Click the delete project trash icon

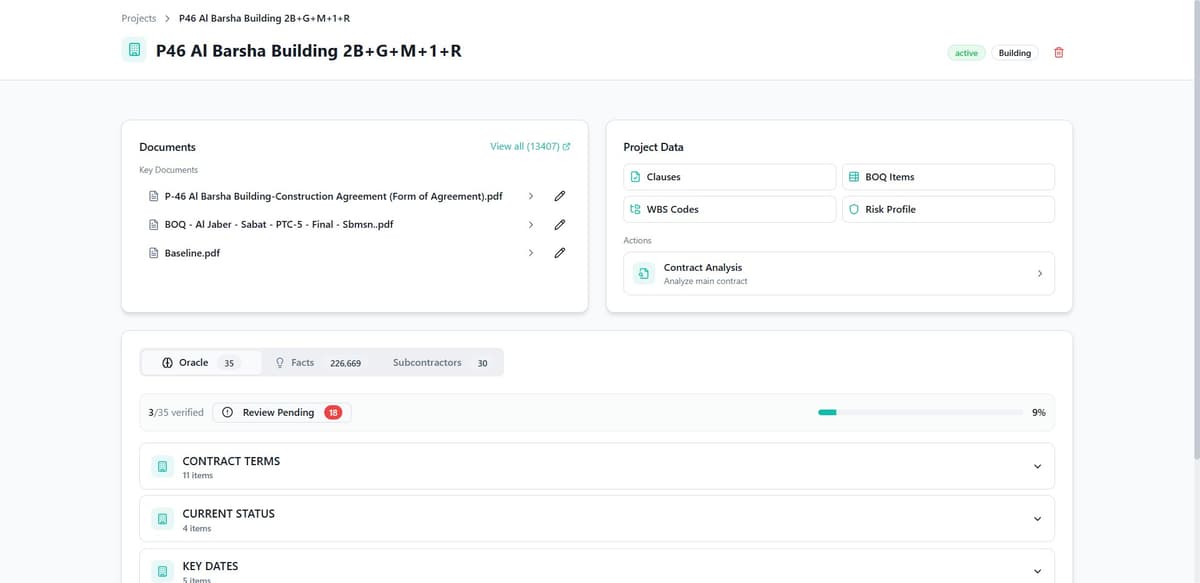click(x=1058, y=52)
